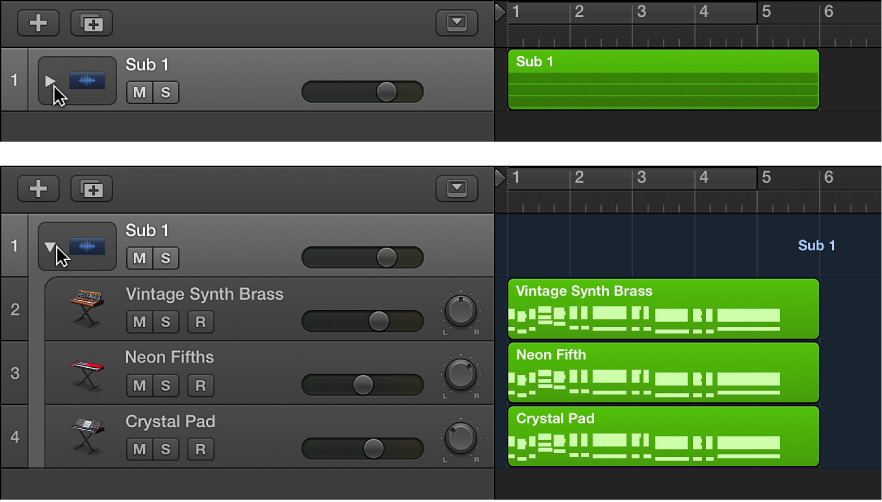Mute the Vintage Synth Brass track
882x502 pixels.
[x=140, y=321]
